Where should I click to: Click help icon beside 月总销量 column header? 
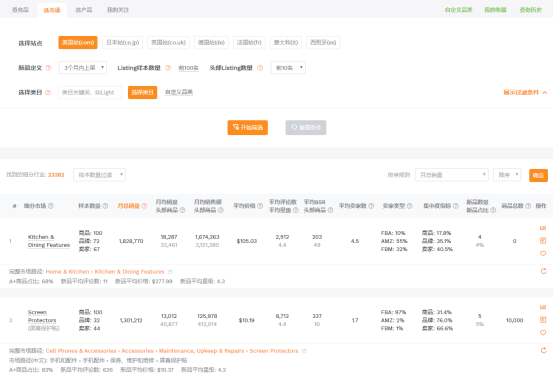click(x=144, y=206)
